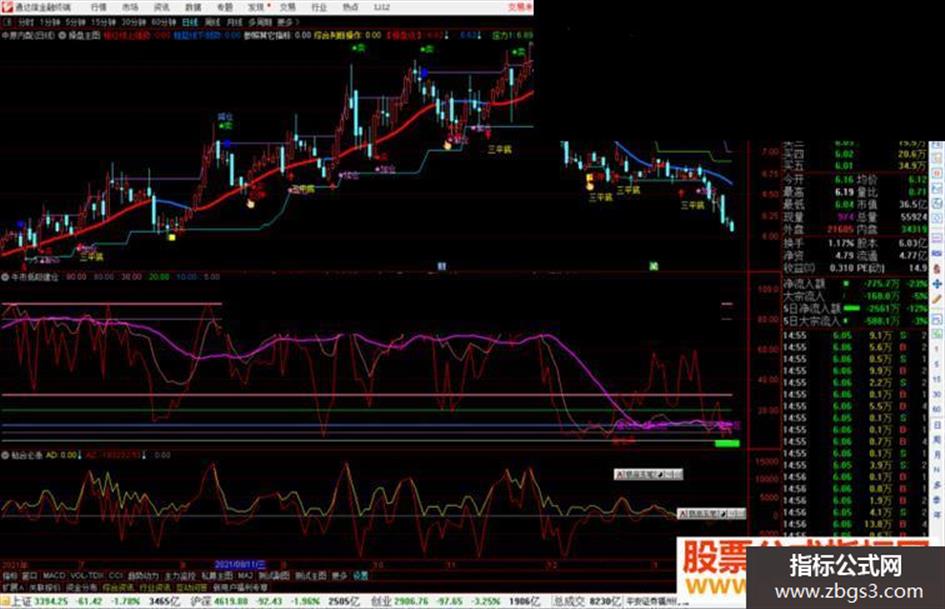Screen dimensions: 945x609
Task: Click the 上证 index value 3394.25
Action: (51, 601)
